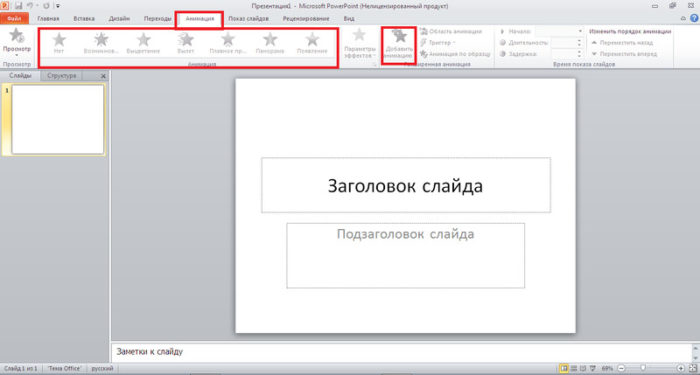Open Customize Quick Access Toolbar dropdown
Image resolution: width=700 pixels, height=375 pixels.
pos(58,6)
